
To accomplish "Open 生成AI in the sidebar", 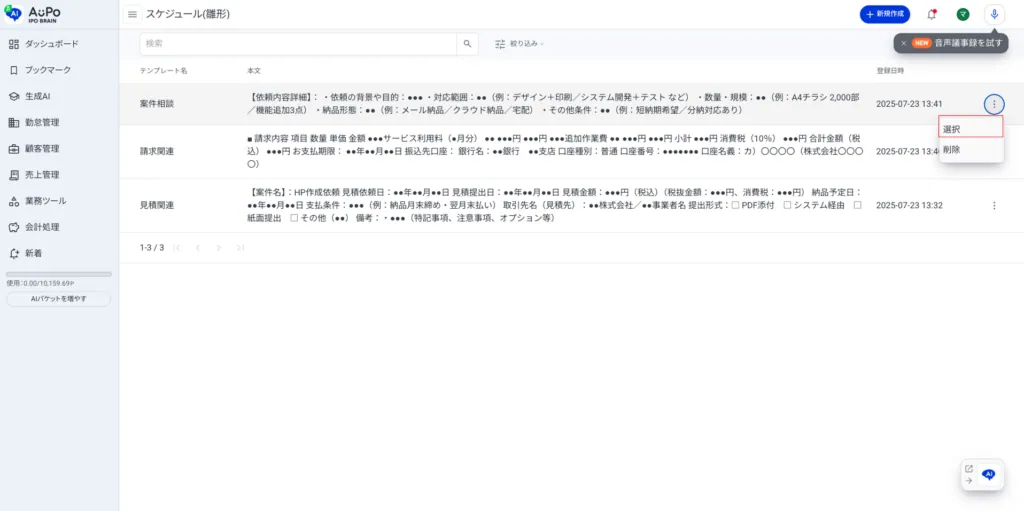I will pyautogui.click(x=29, y=96).
